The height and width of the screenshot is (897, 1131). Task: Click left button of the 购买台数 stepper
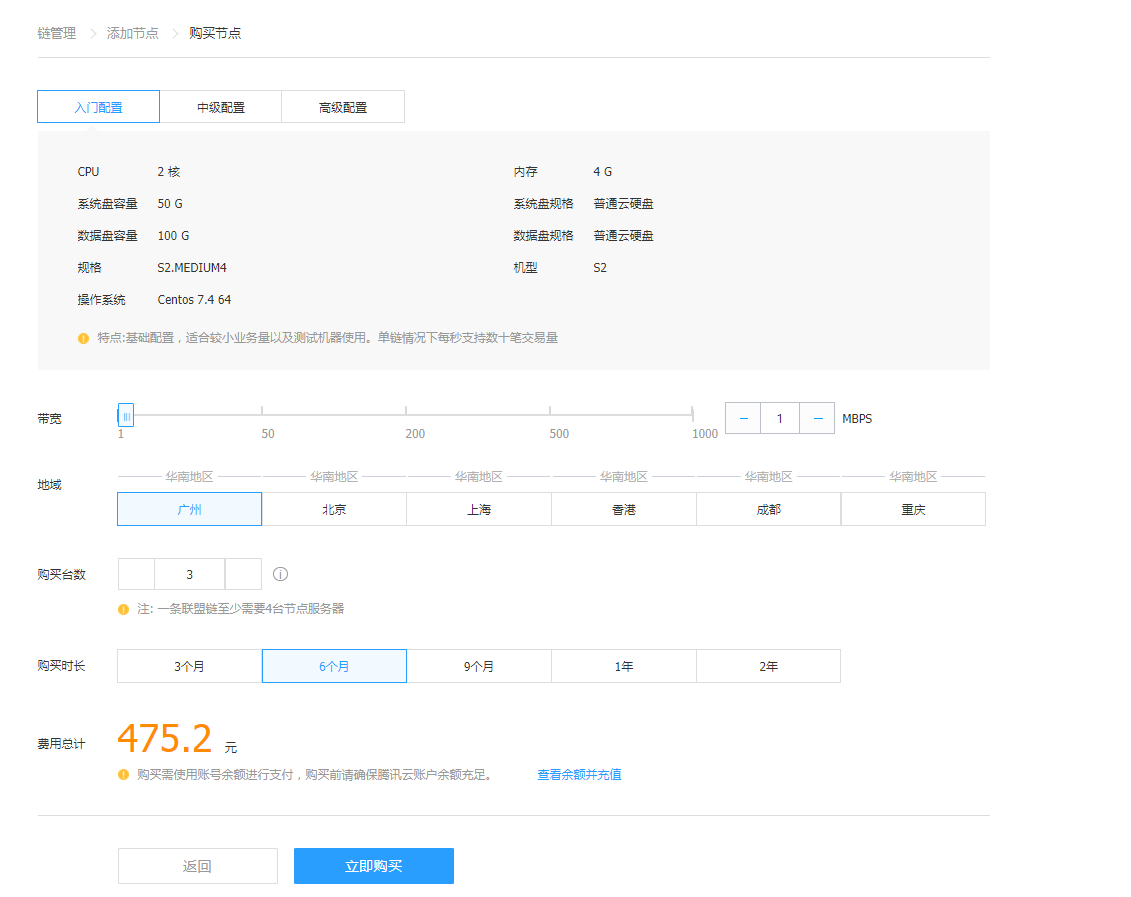[x=137, y=575]
